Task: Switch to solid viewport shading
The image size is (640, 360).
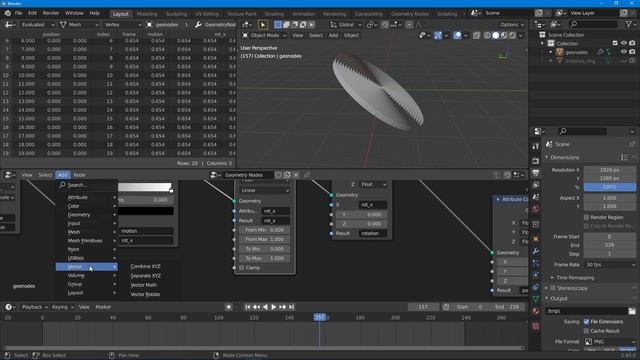Action: point(496,36)
